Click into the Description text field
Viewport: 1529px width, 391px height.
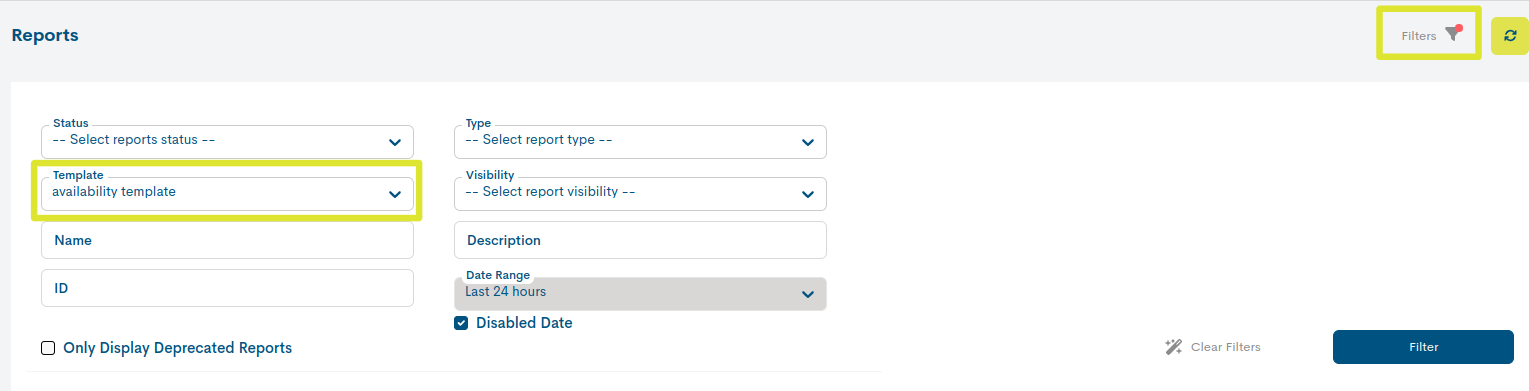[640, 240]
